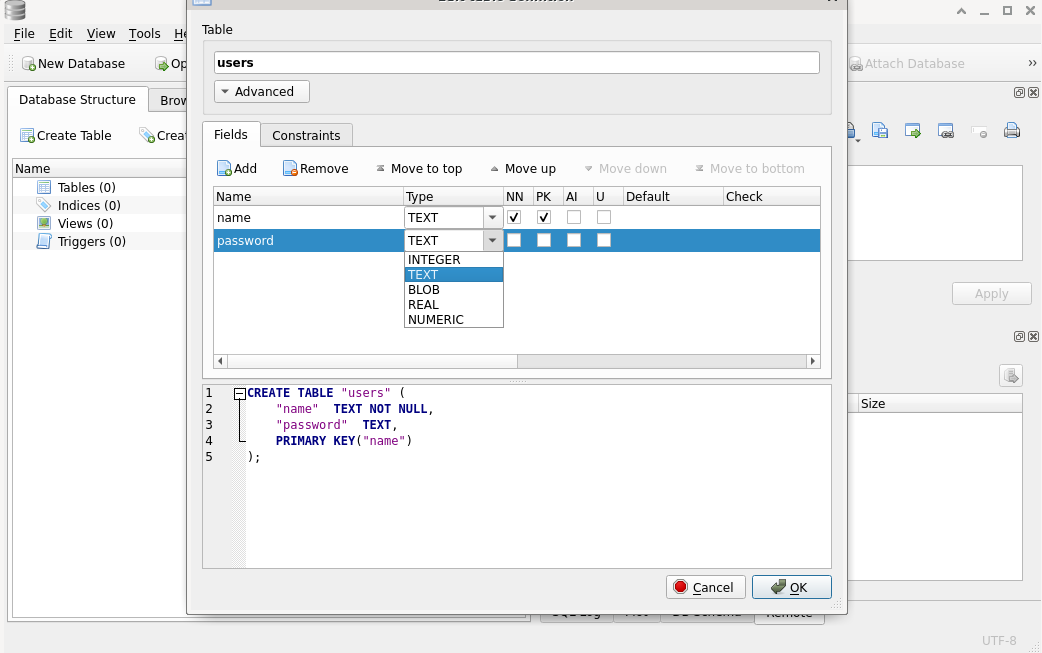Click Move to top button

pos(419,169)
